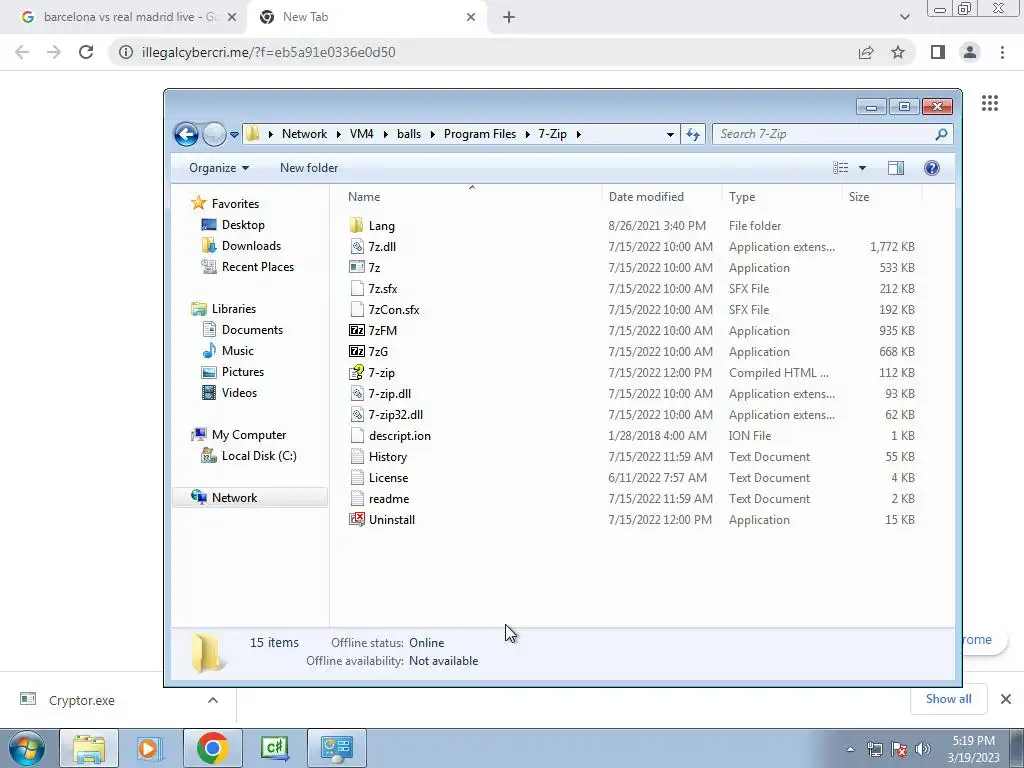This screenshot has height=768, width=1024.
Task: Open a new Chrome tab
Action: click(x=509, y=18)
